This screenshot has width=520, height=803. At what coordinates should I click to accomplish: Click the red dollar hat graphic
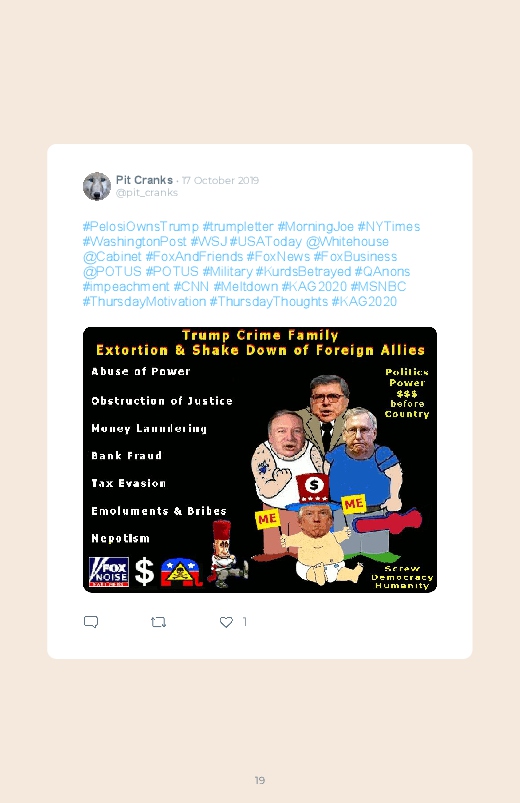click(x=314, y=488)
